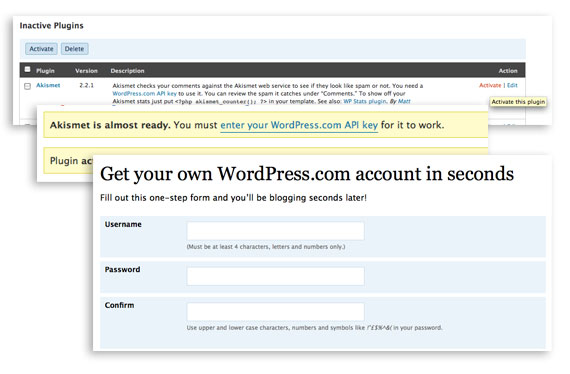Click the Inactive Plugins heading
Screen dimensions: 570x374
click(51, 25)
